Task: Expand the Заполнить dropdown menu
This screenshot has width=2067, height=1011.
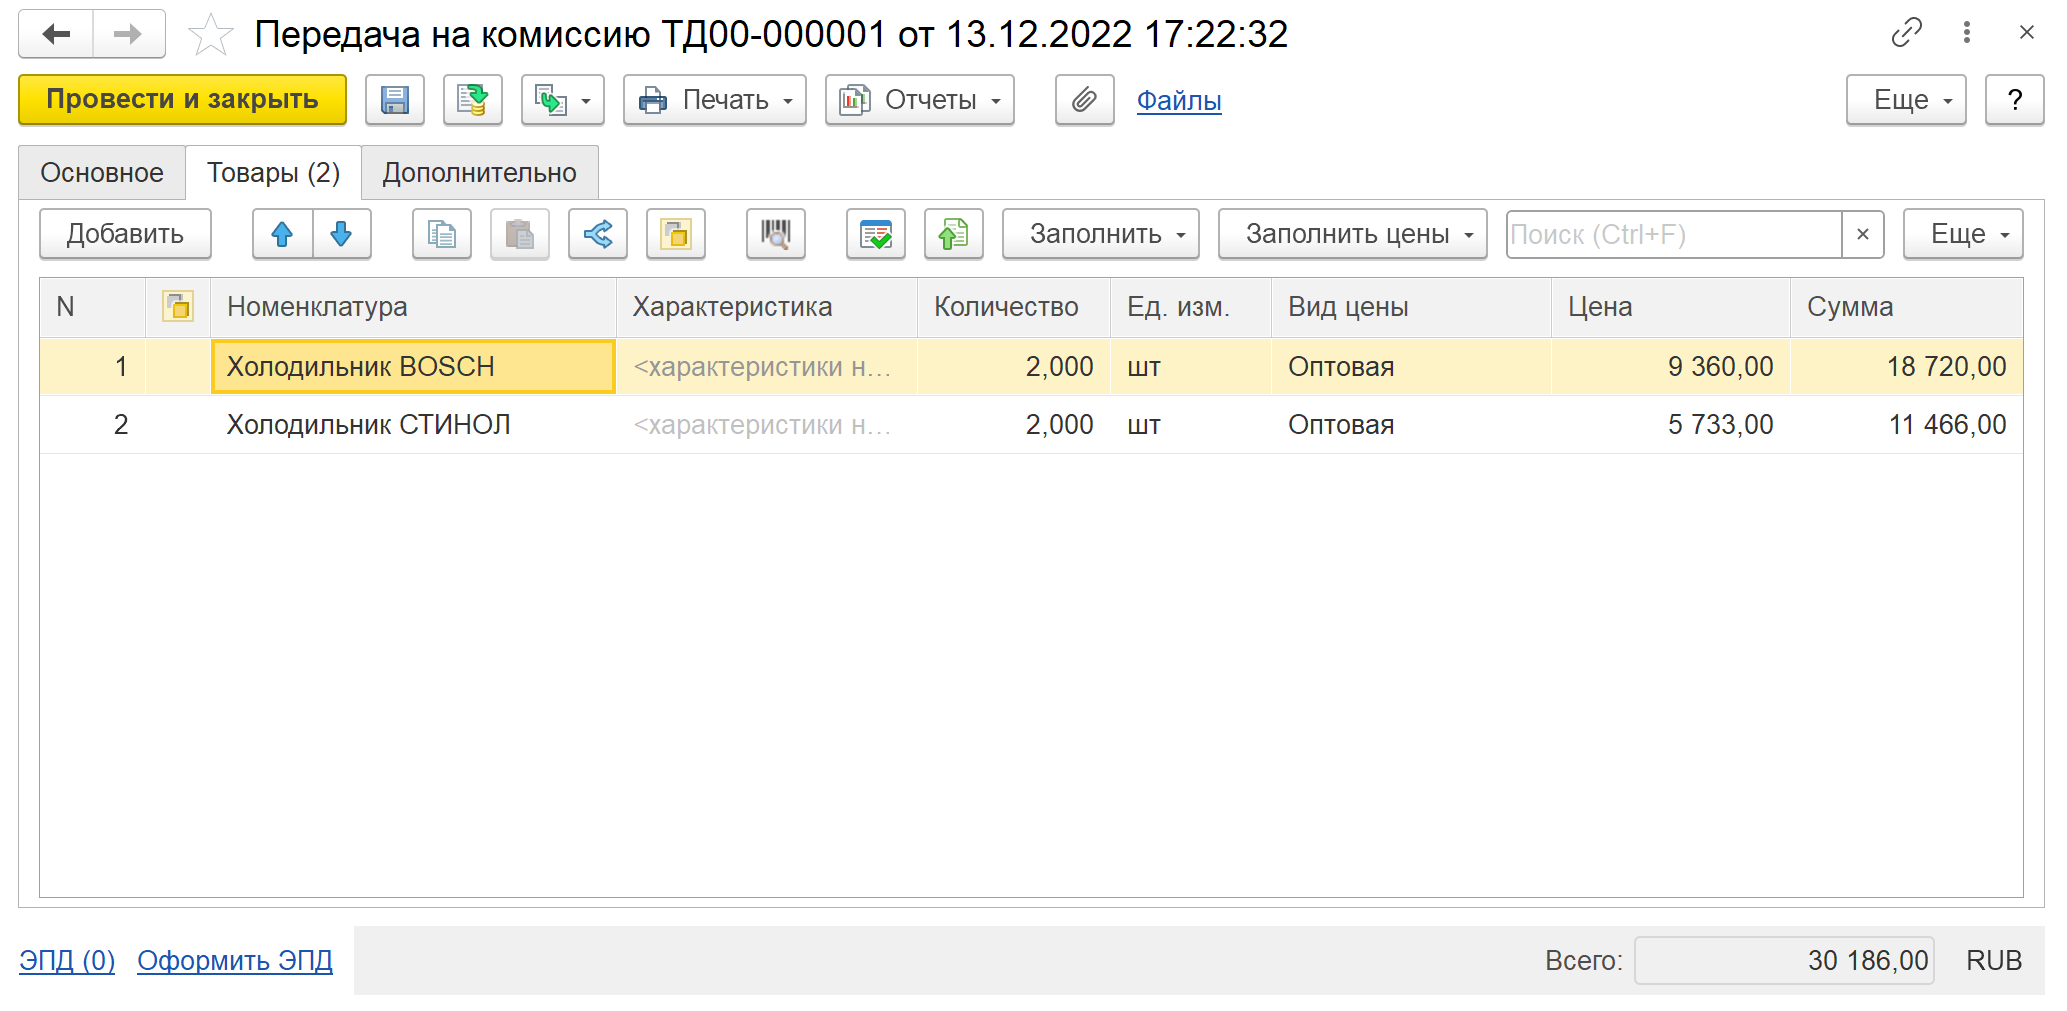Action: pos(1100,234)
